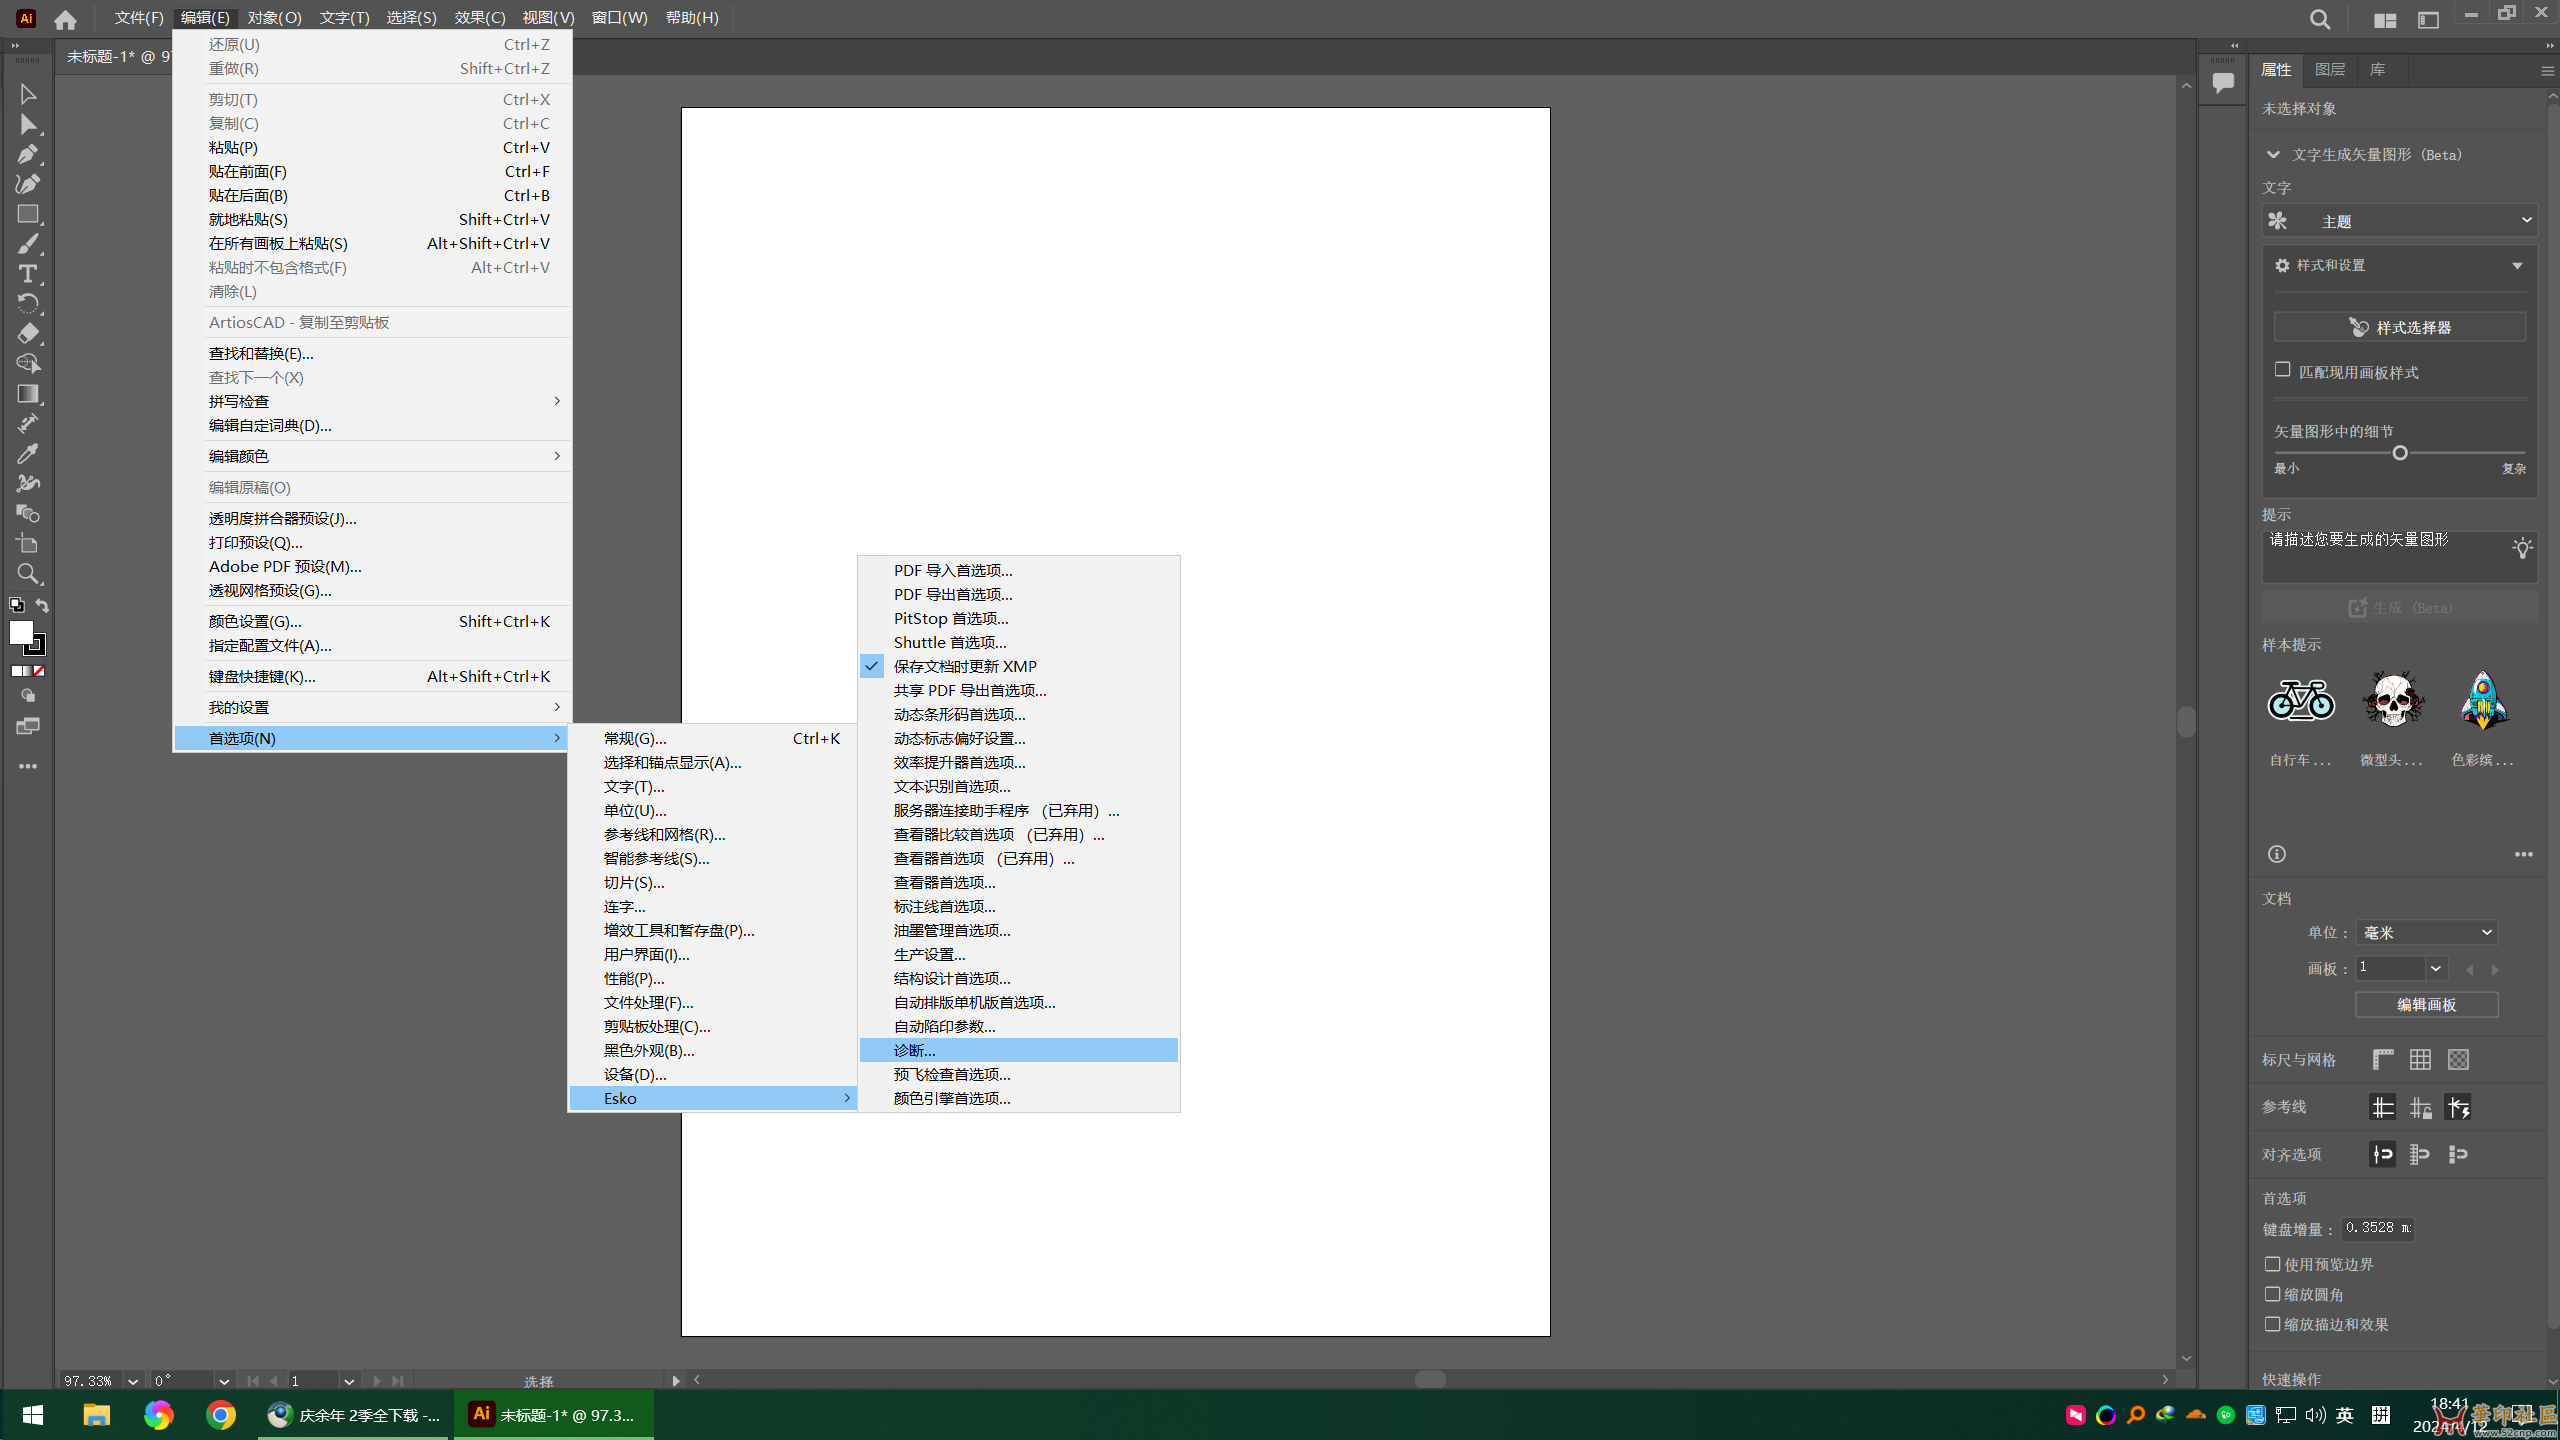Image resolution: width=2560 pixels, height=1440 pixels.
Task: Select the Direct Selection tool
Action: click(x=28, y=124)
